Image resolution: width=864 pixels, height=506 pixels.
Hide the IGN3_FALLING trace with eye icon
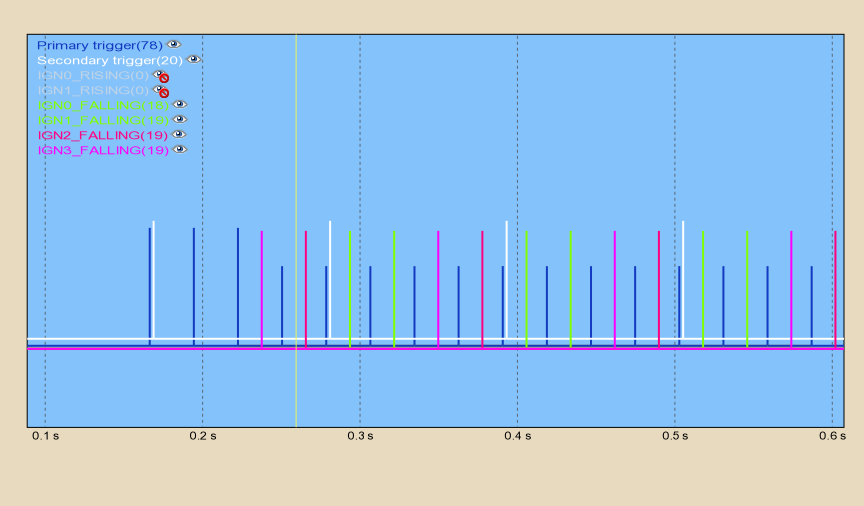tap(179, 150)
